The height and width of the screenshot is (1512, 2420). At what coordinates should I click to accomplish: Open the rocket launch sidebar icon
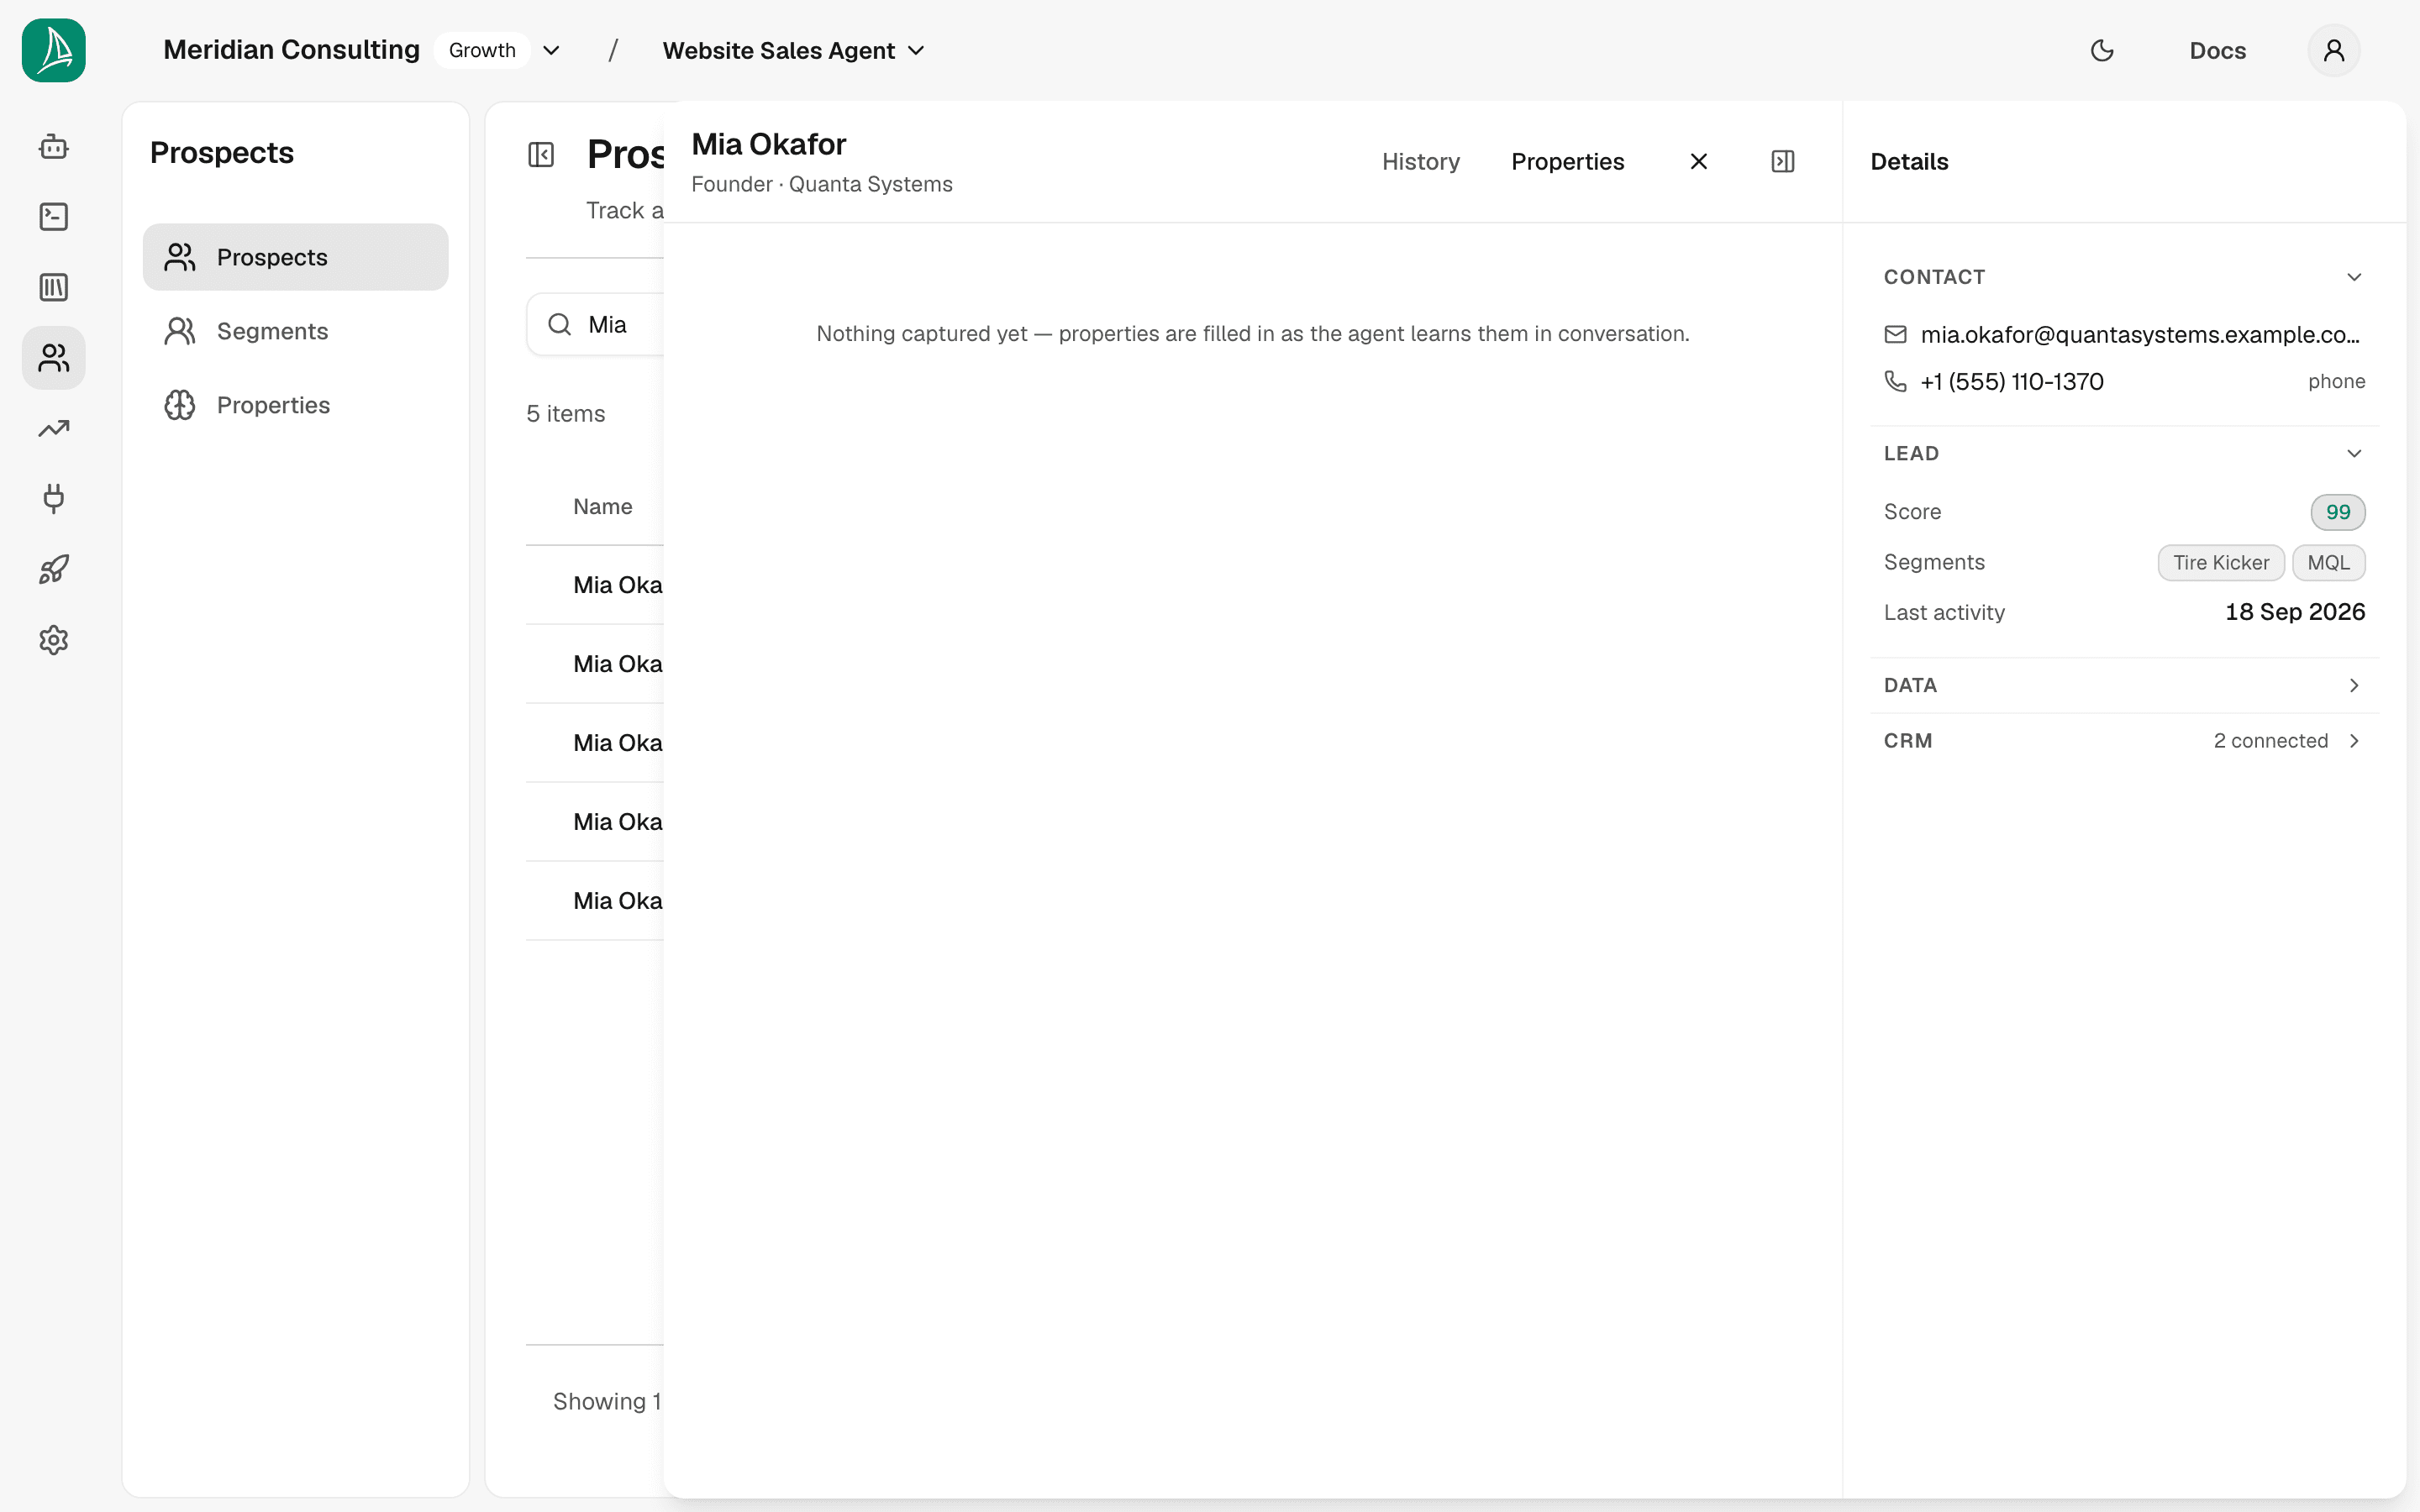[54, 570]
